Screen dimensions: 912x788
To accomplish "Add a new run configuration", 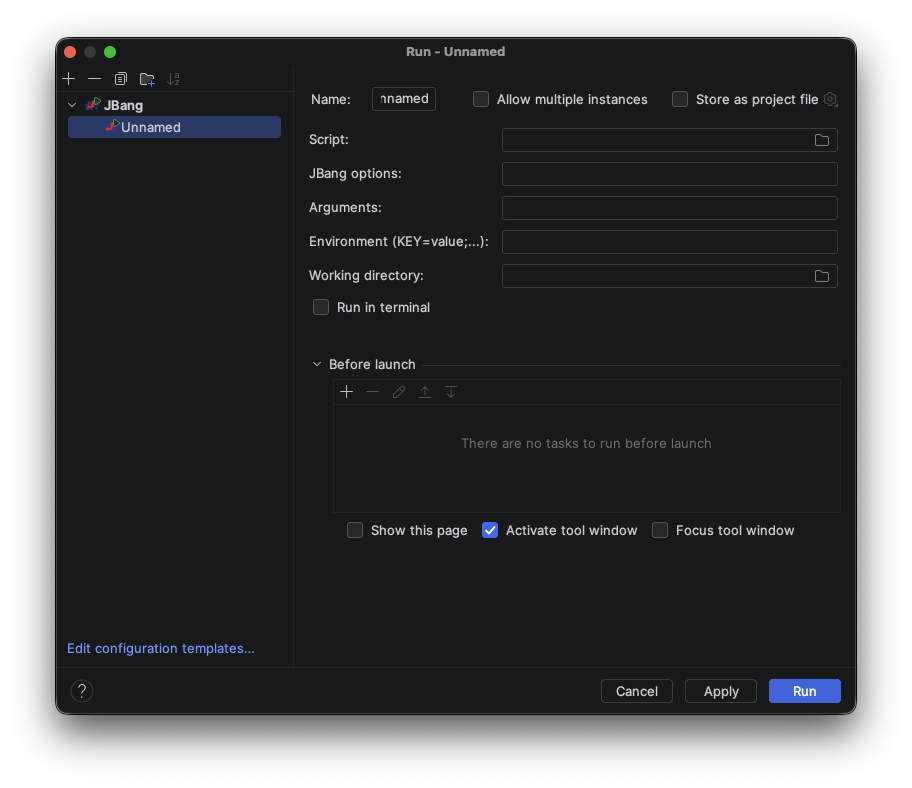I will click(69, 79).
